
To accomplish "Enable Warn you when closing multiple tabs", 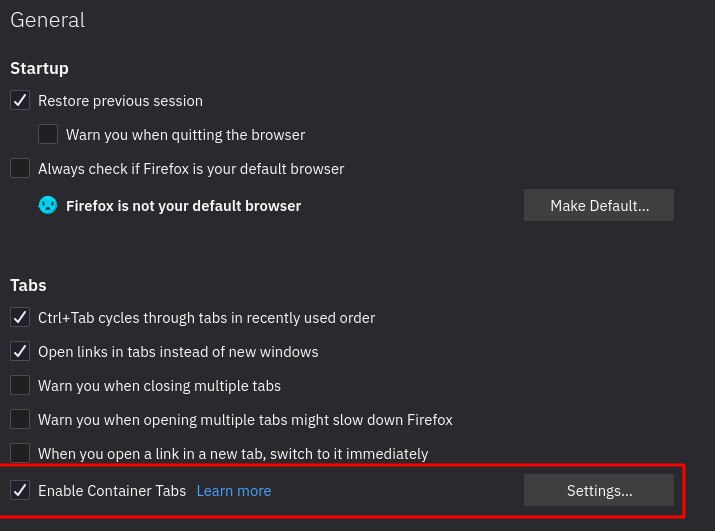I will pyautogui.click(x=20, y=385).
